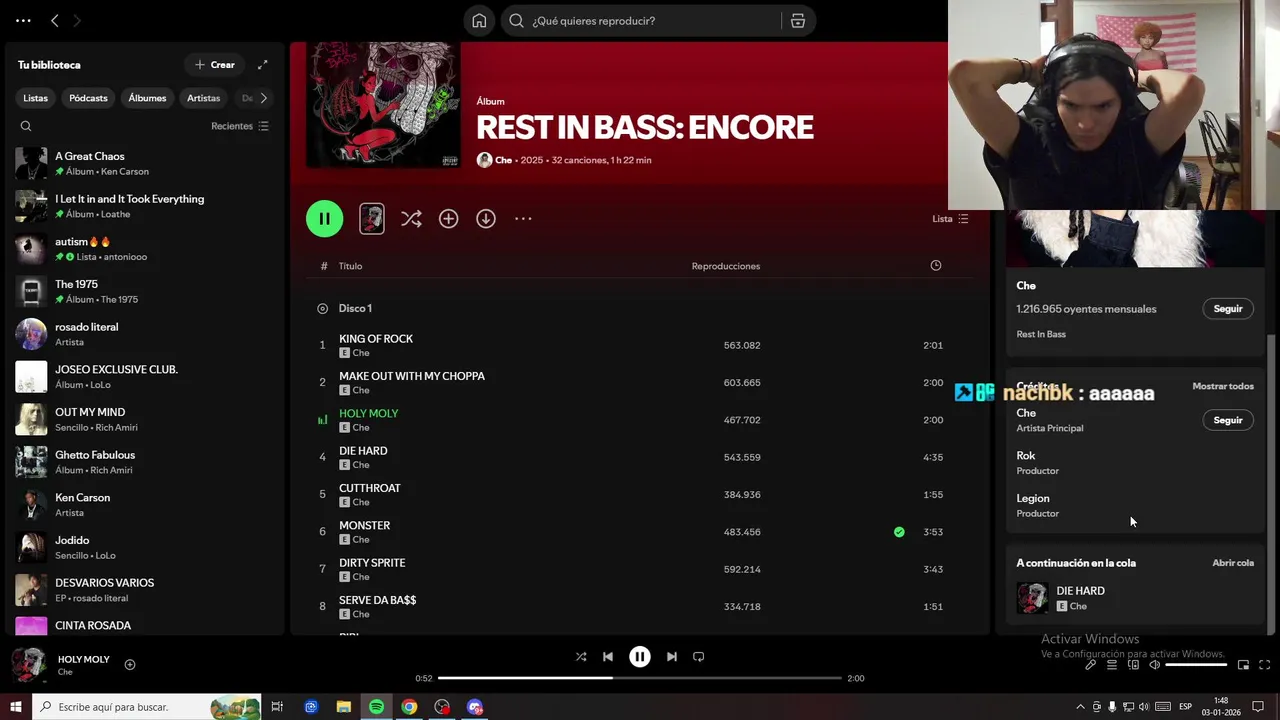Open JOSEO EXCLUSIVE CLUB. in library
The height and width of the screenshot is (720, 1280).
point(145,377)
